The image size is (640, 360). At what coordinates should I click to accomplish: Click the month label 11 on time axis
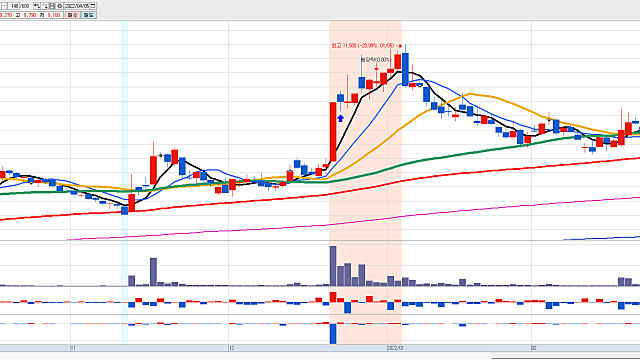coord(73,348)
